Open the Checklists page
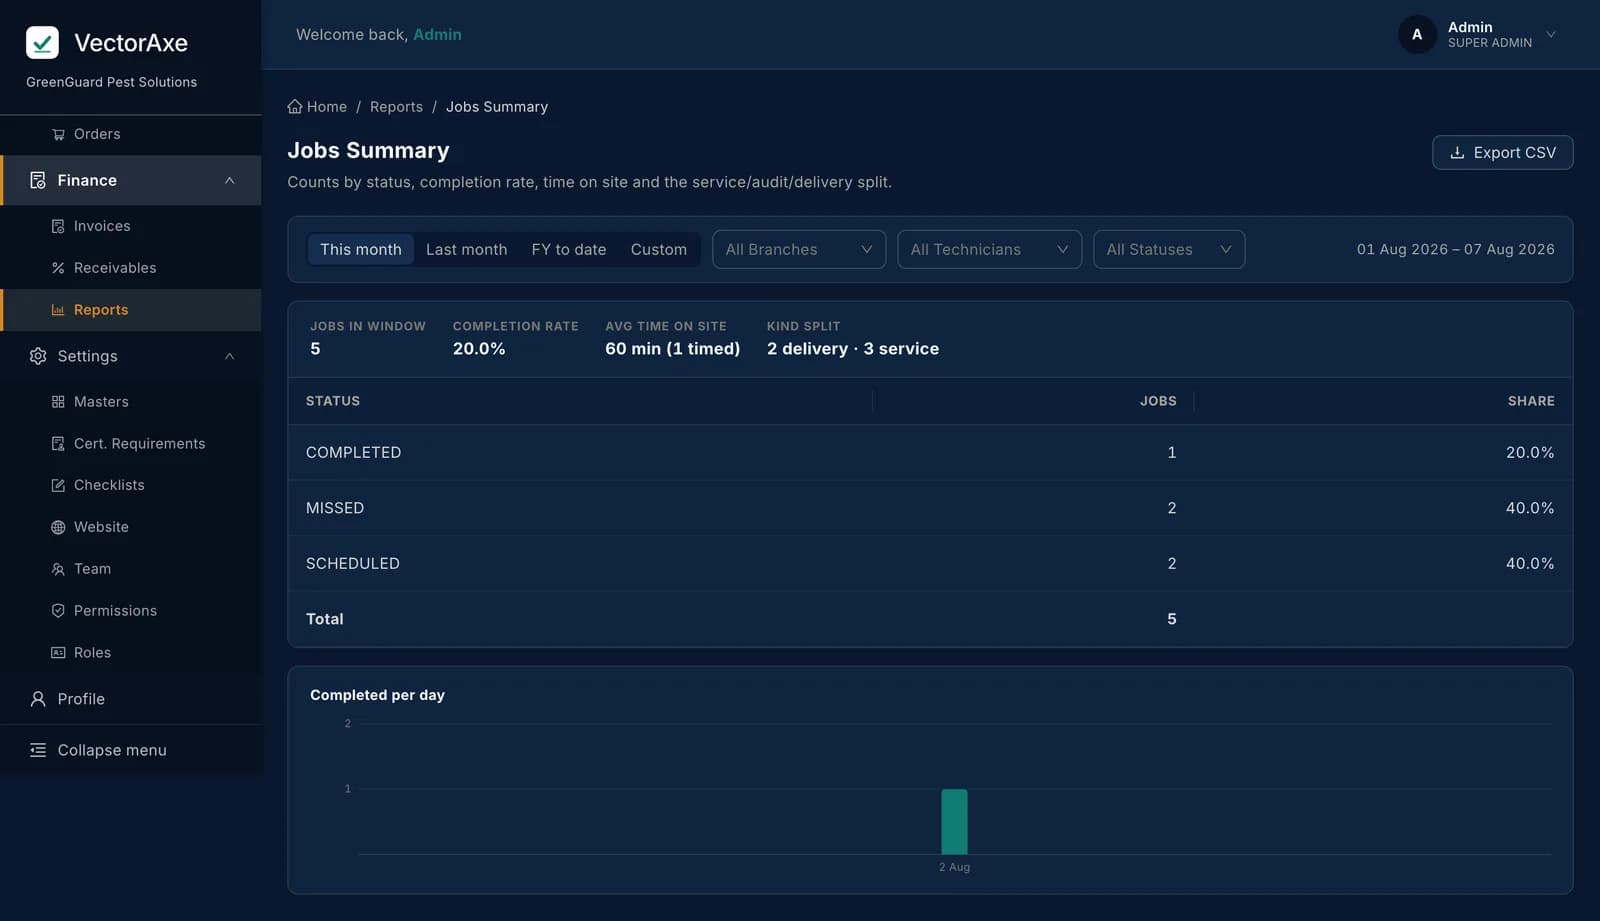 tap(131, 485)
